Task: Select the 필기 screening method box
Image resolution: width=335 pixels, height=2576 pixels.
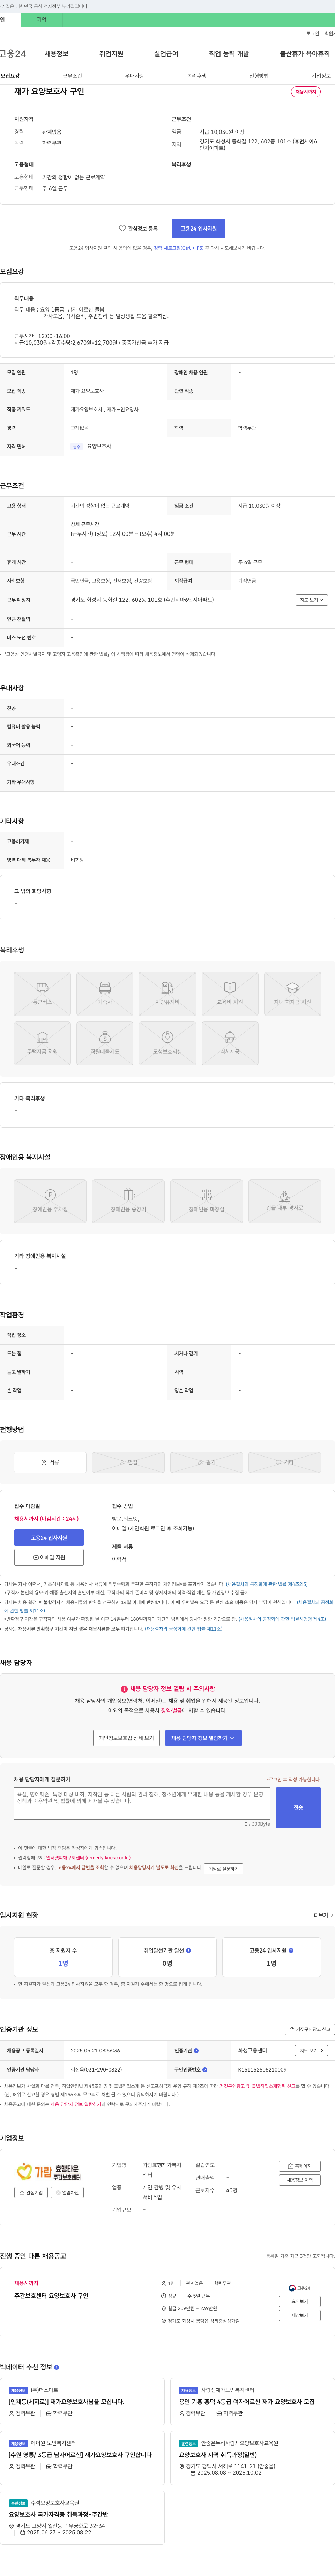Action: (206, 1462)
